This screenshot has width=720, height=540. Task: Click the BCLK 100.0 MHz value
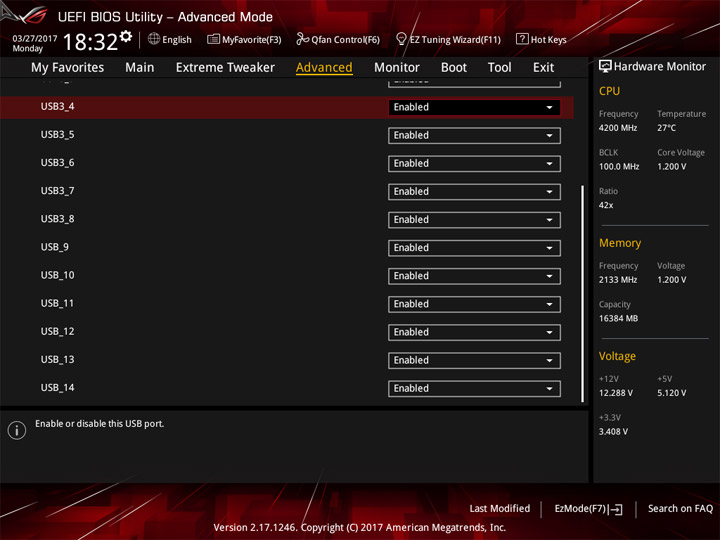619,167
